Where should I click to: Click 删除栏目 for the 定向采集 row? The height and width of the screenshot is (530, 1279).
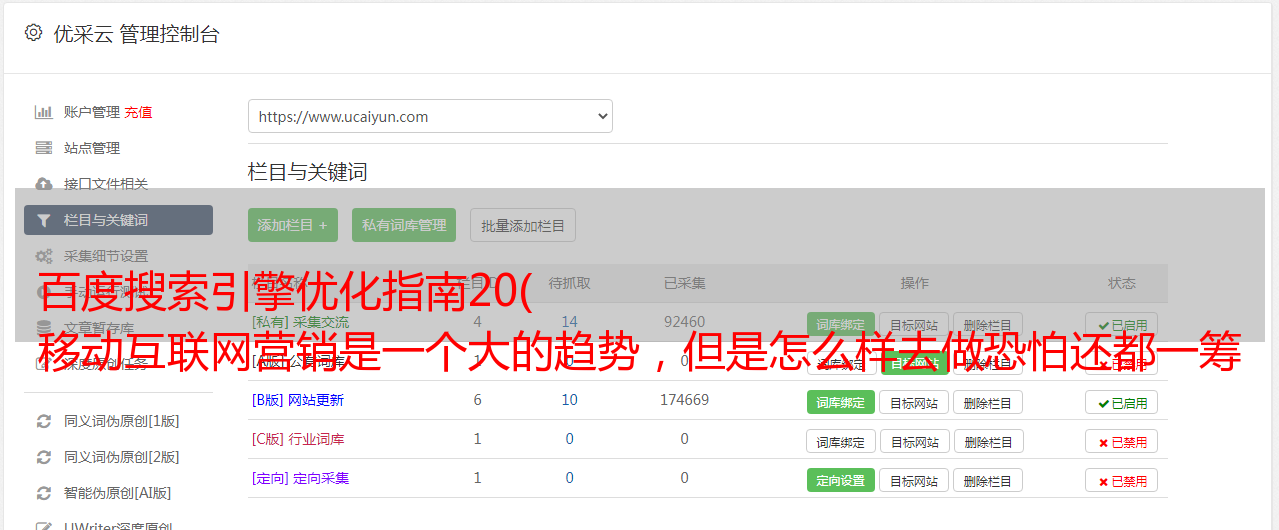(988, 480)
